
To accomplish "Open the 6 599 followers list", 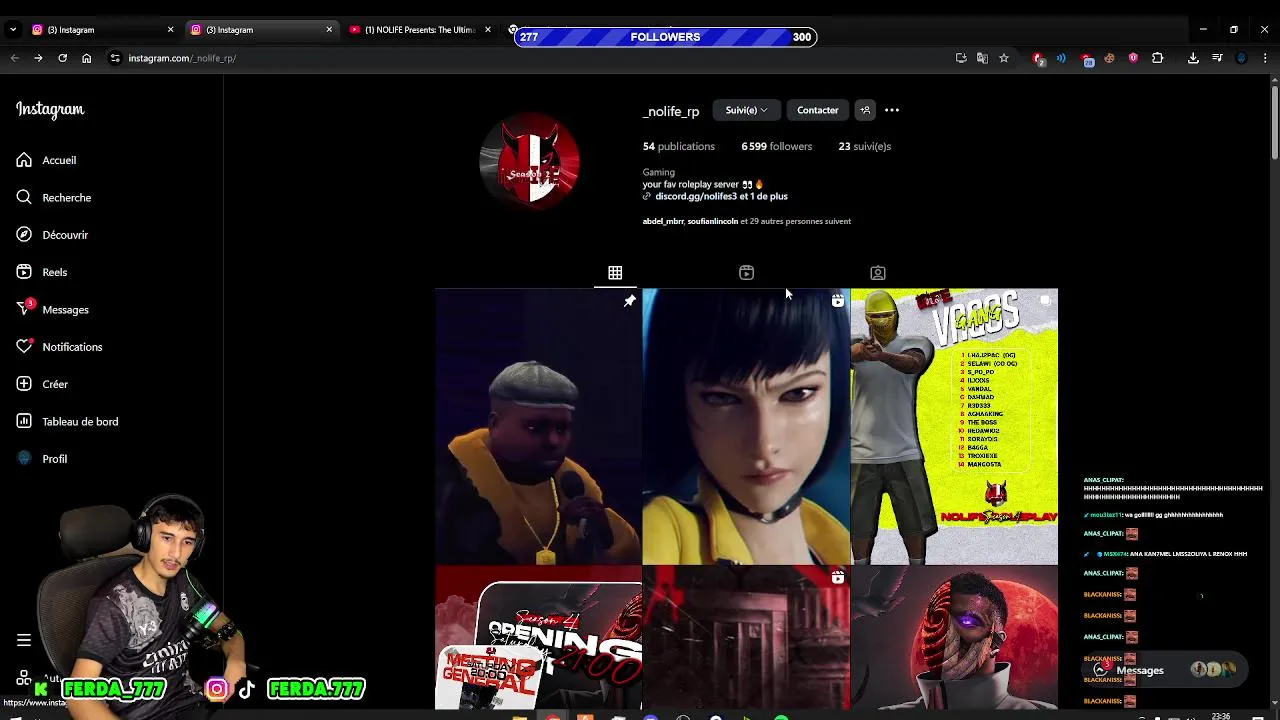I will tap(776, 146).
